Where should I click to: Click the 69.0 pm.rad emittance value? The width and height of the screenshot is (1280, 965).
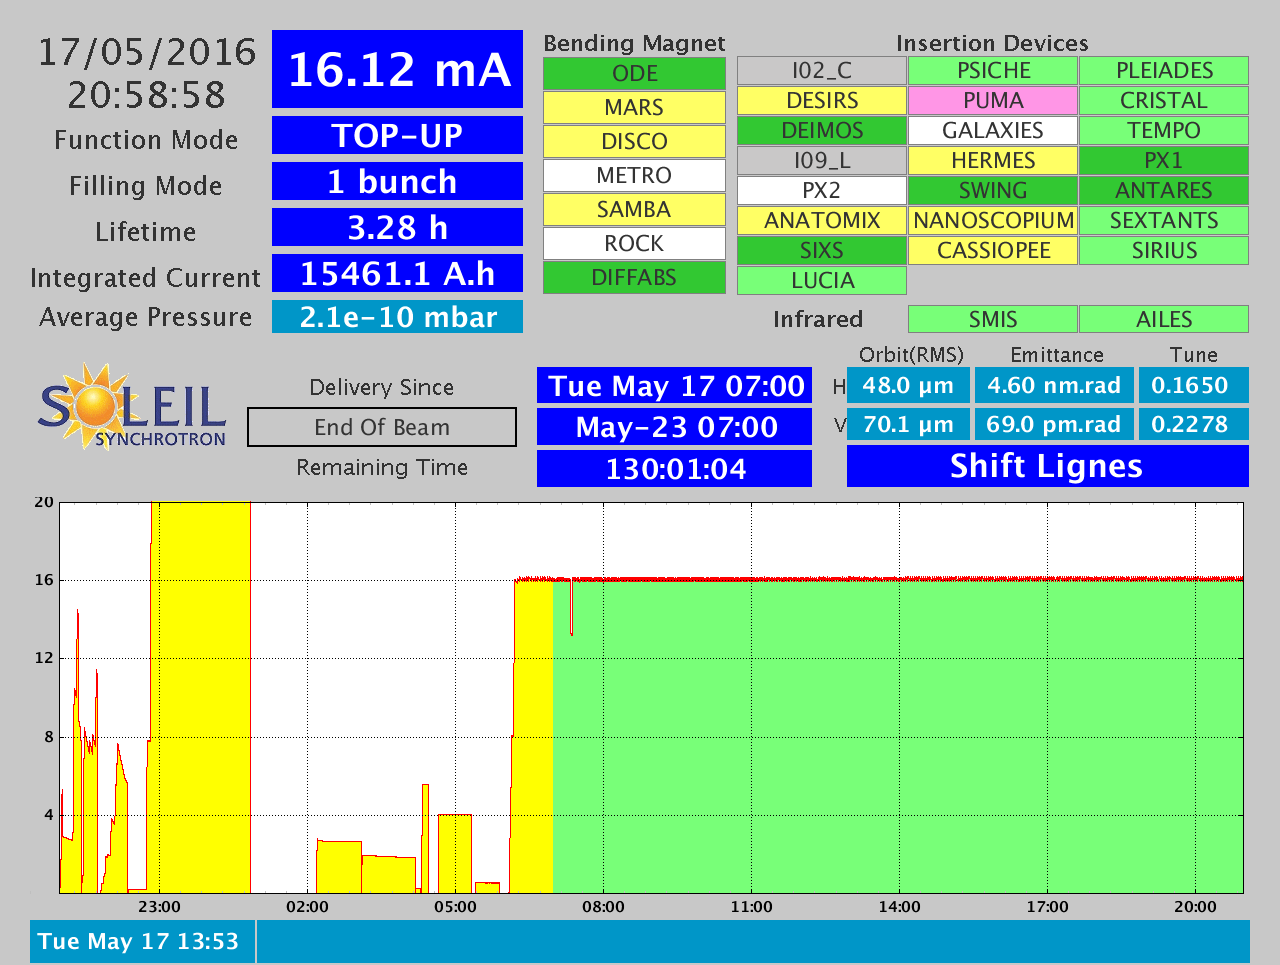(1054, 424)
